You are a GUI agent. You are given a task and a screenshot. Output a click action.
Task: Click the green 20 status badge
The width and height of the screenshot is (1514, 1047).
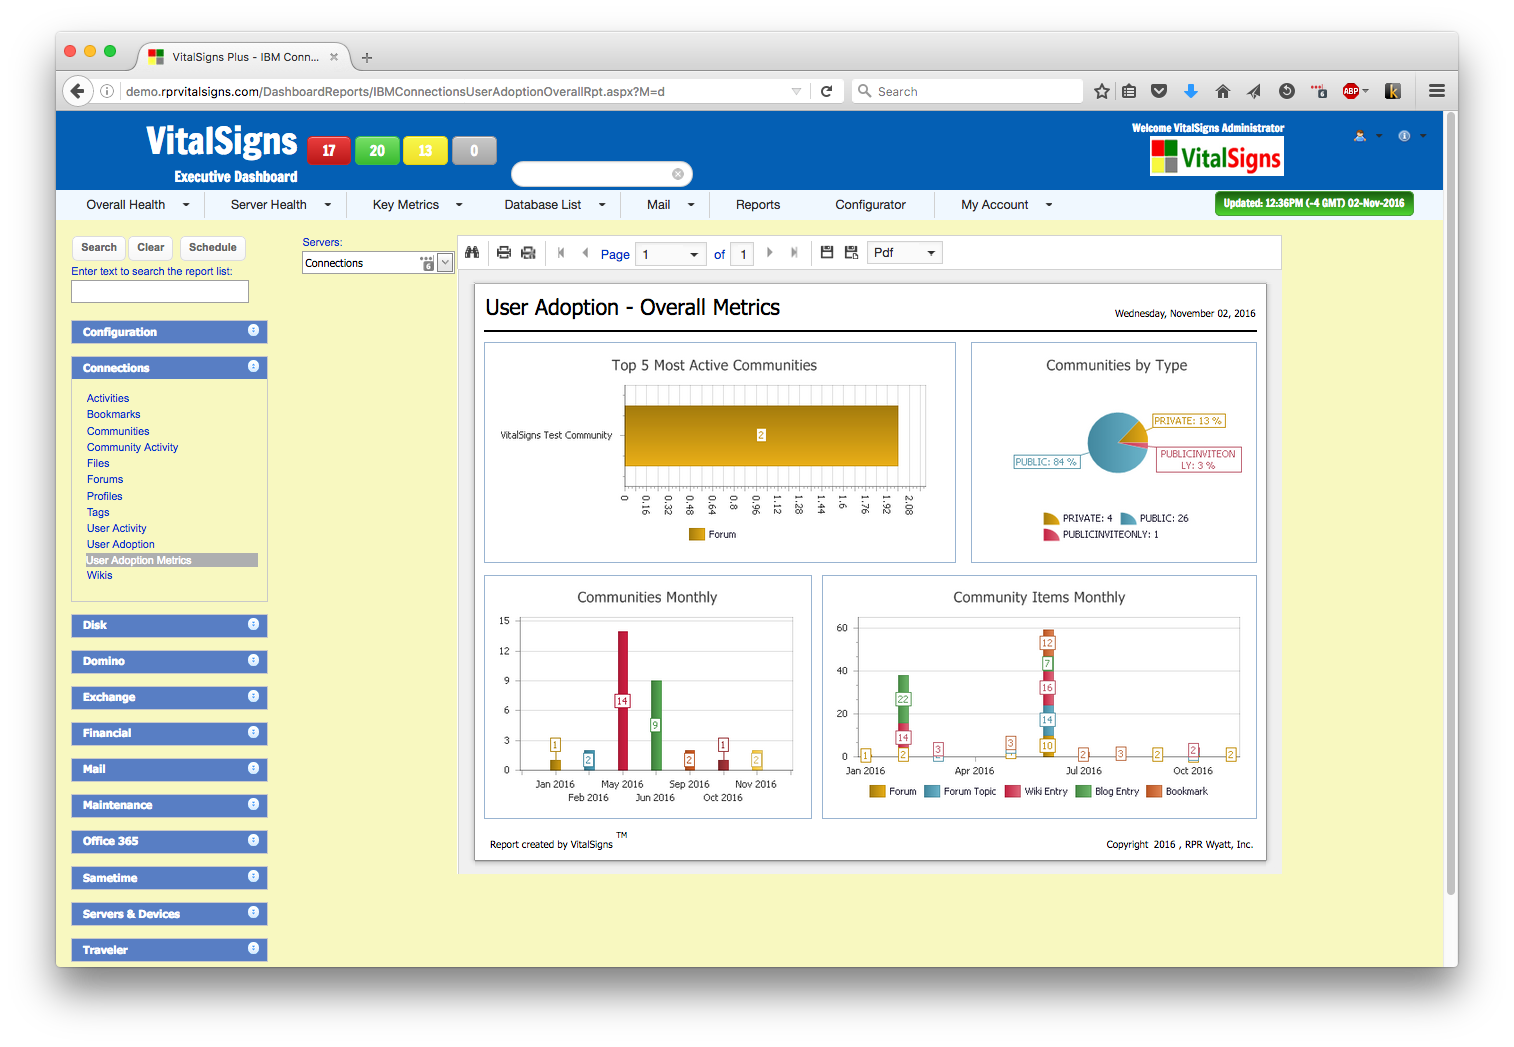tap(377, 150)
